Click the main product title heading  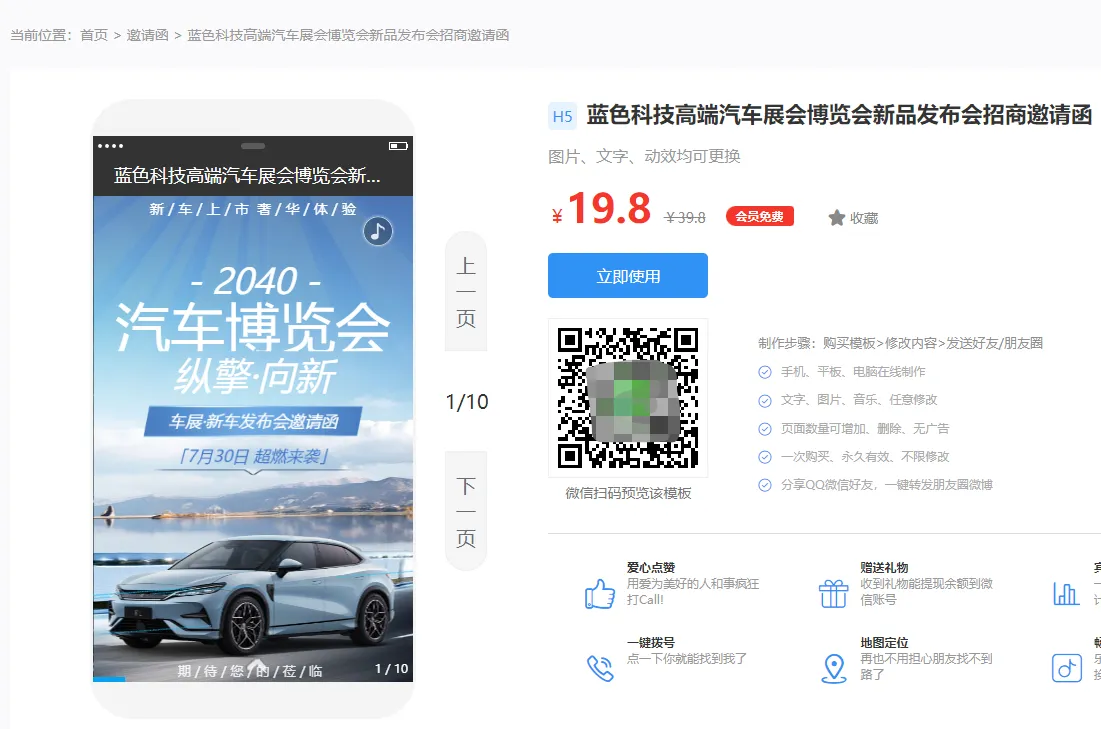(840, 114)
